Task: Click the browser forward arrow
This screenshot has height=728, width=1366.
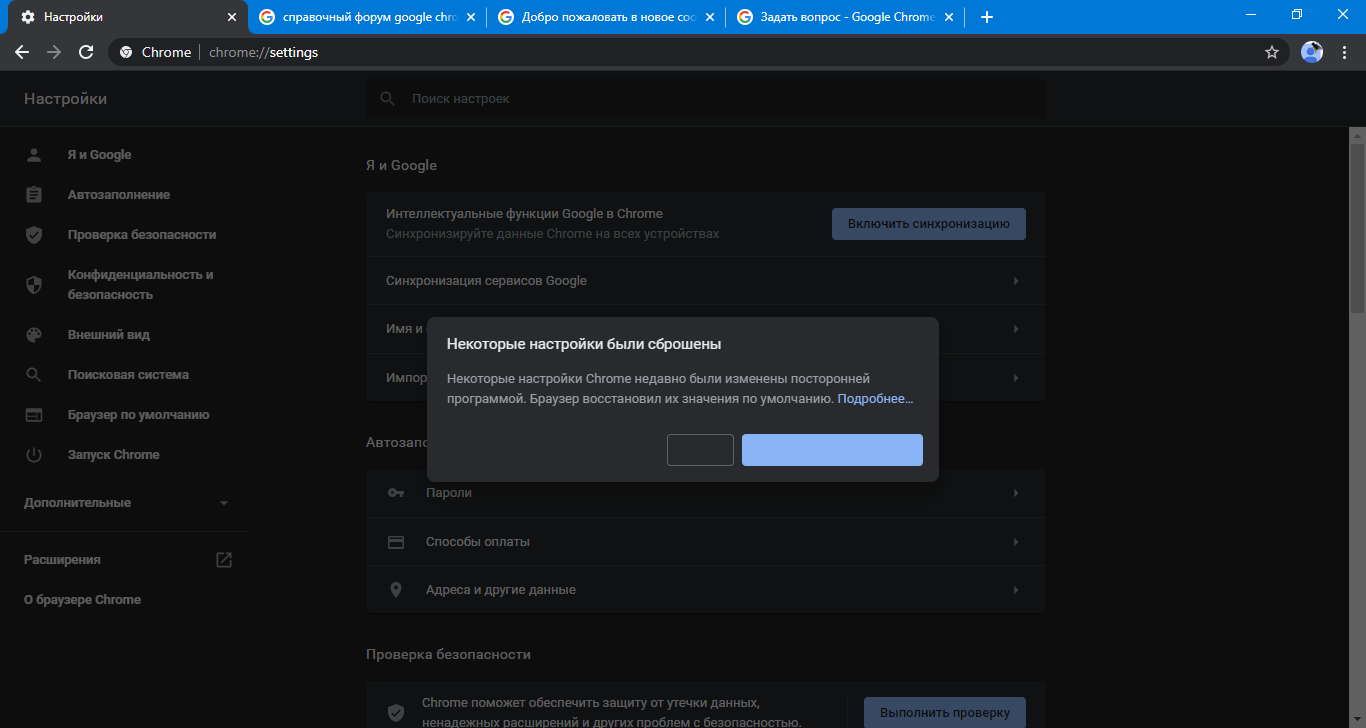Action: point(54,52)
